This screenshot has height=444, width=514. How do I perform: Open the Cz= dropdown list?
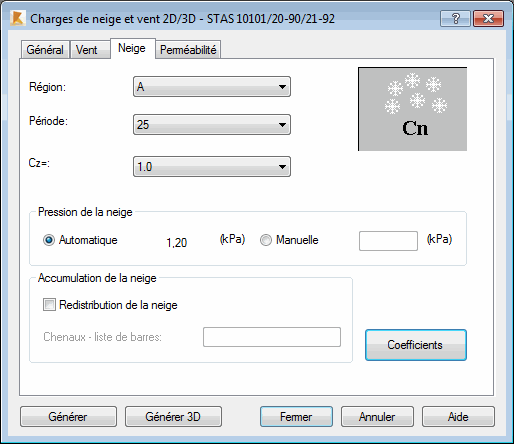212,166
